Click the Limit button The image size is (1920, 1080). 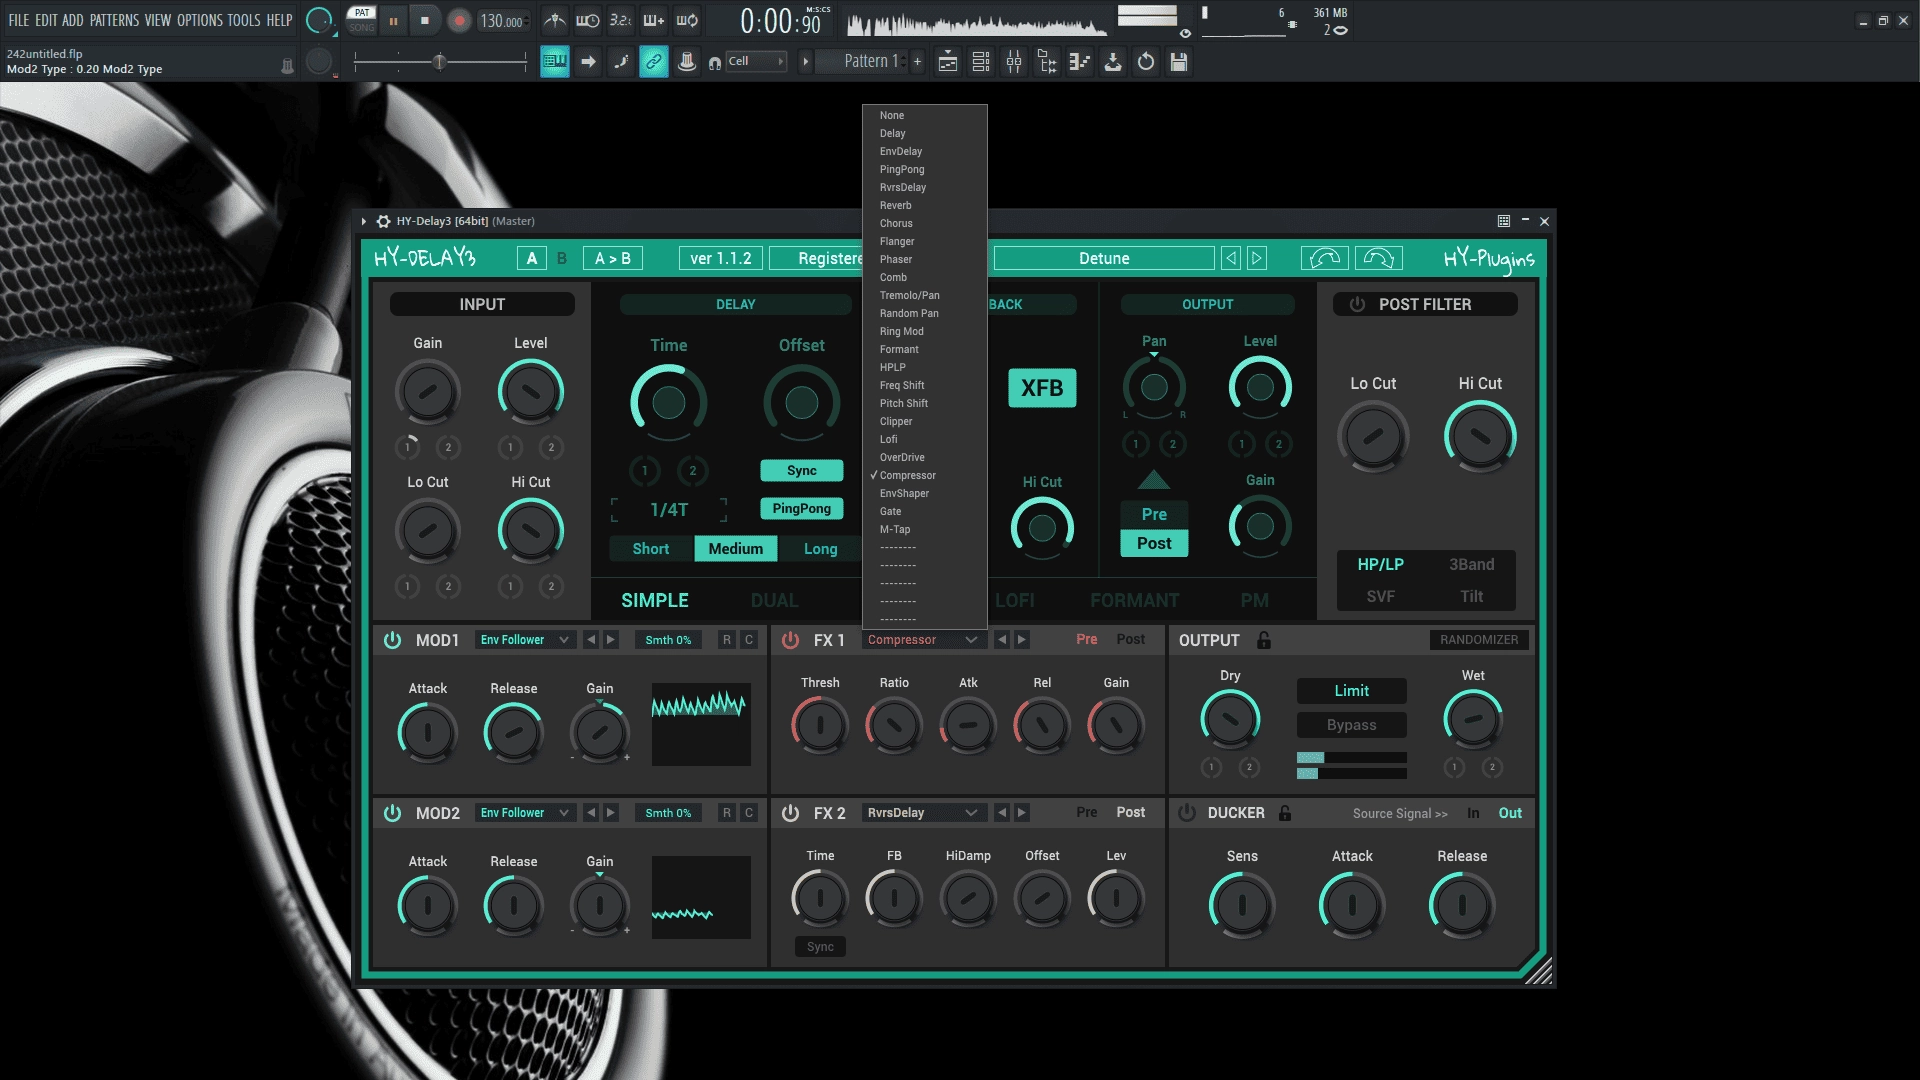pyautogui.click(x=1351, y=691)
